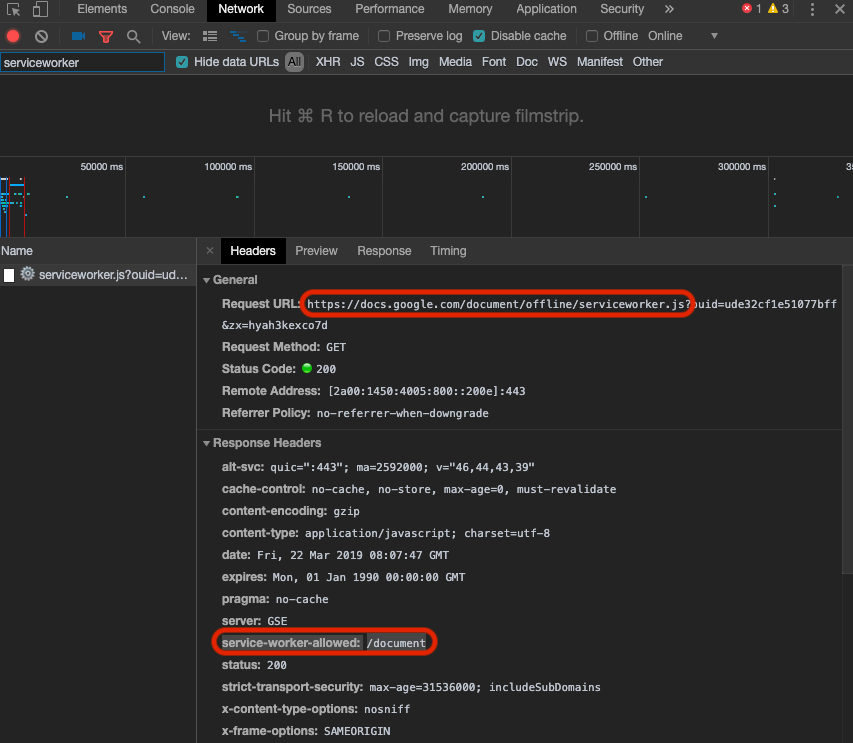The image size is (853, 743).
Task: Select the inspect element cursor icon
Action: (x=11, y=8)
